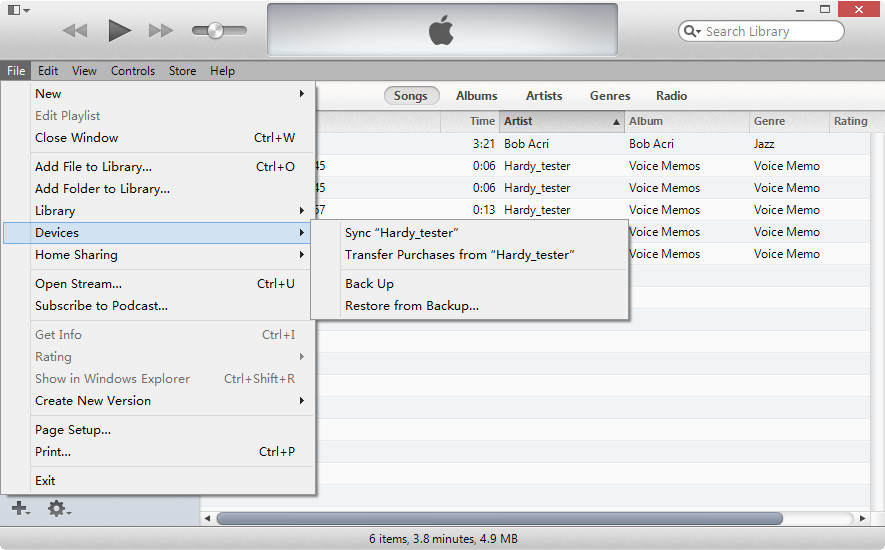Select Open Stream menu item

pyautogui.click(x=158, y=283)
